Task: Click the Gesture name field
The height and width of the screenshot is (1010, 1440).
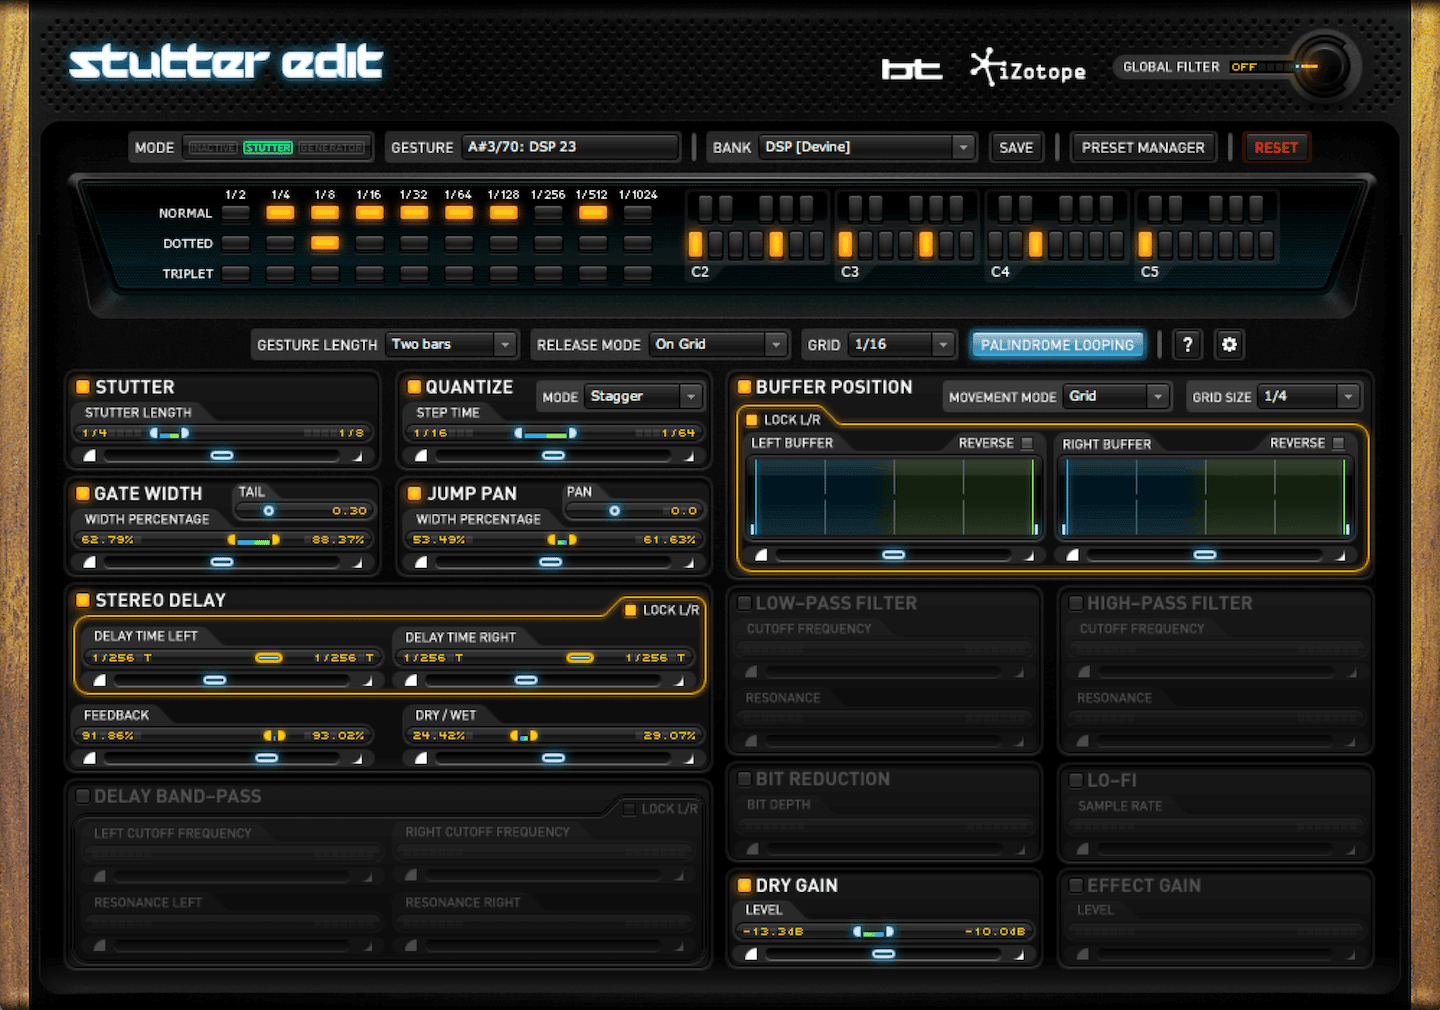Action: [571, 147]
